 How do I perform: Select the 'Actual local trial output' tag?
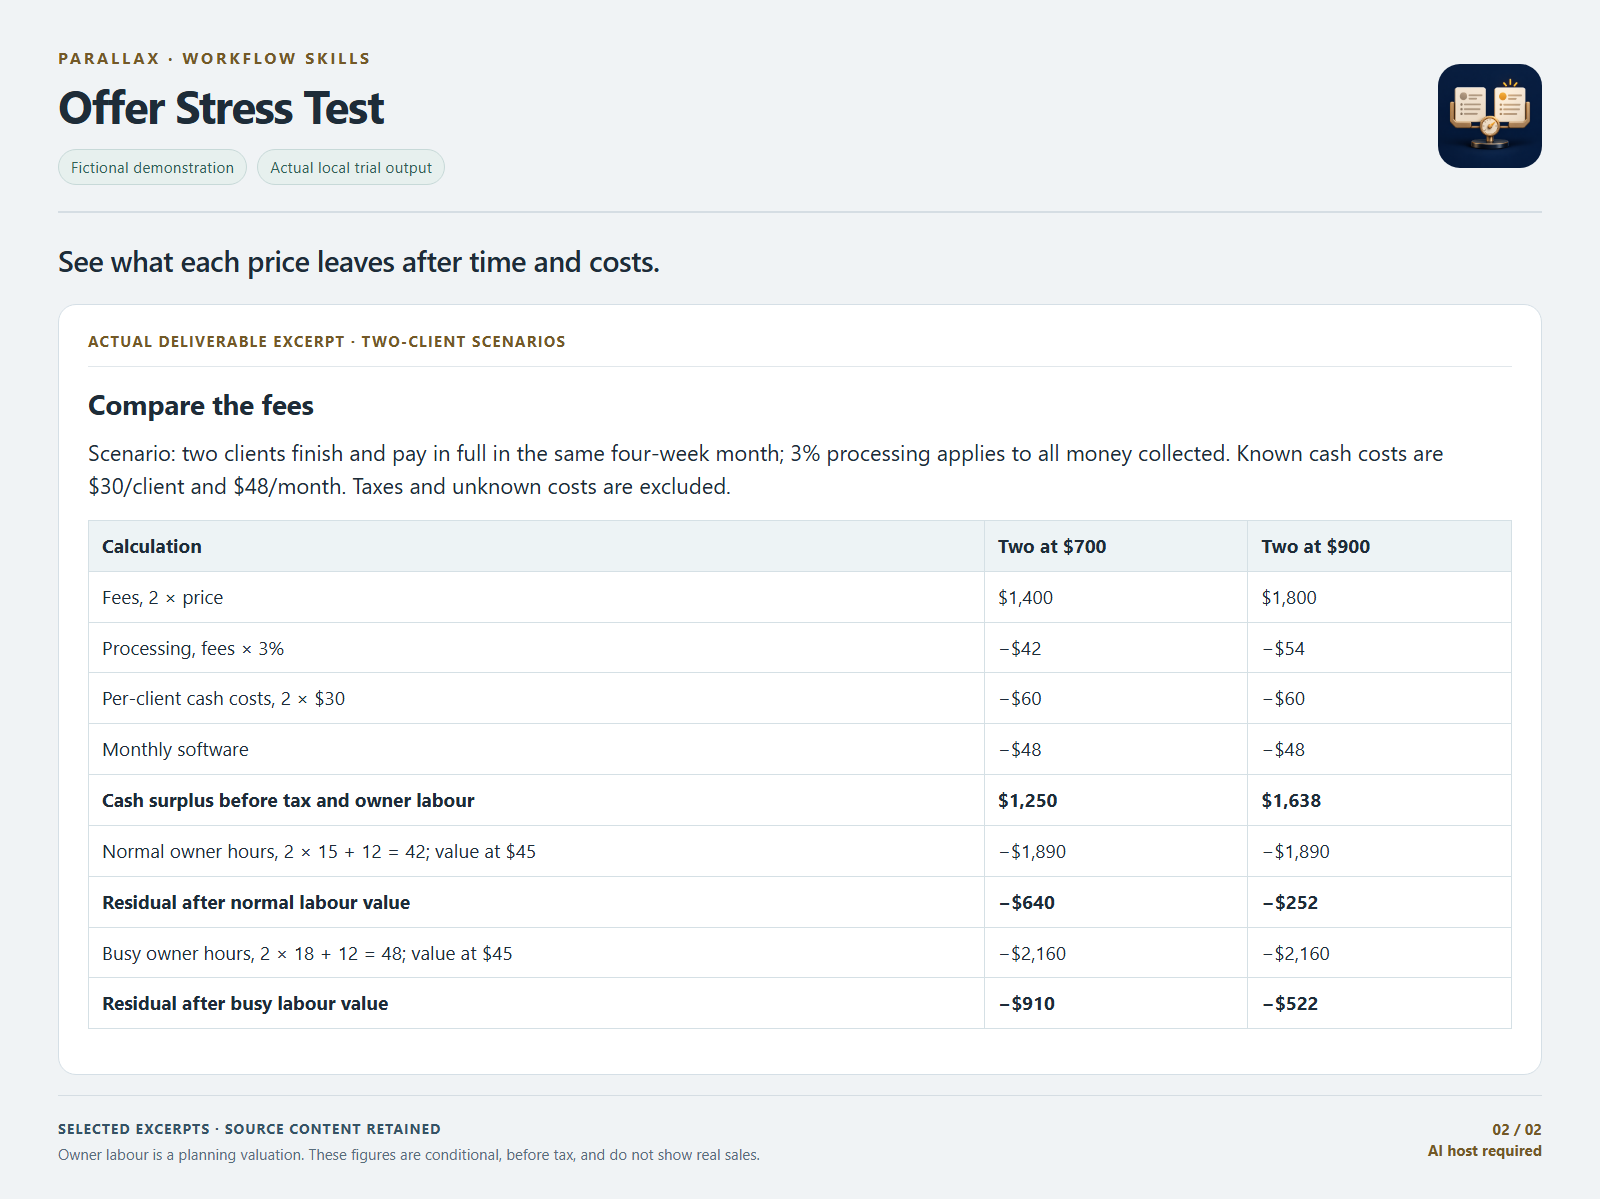351,168
